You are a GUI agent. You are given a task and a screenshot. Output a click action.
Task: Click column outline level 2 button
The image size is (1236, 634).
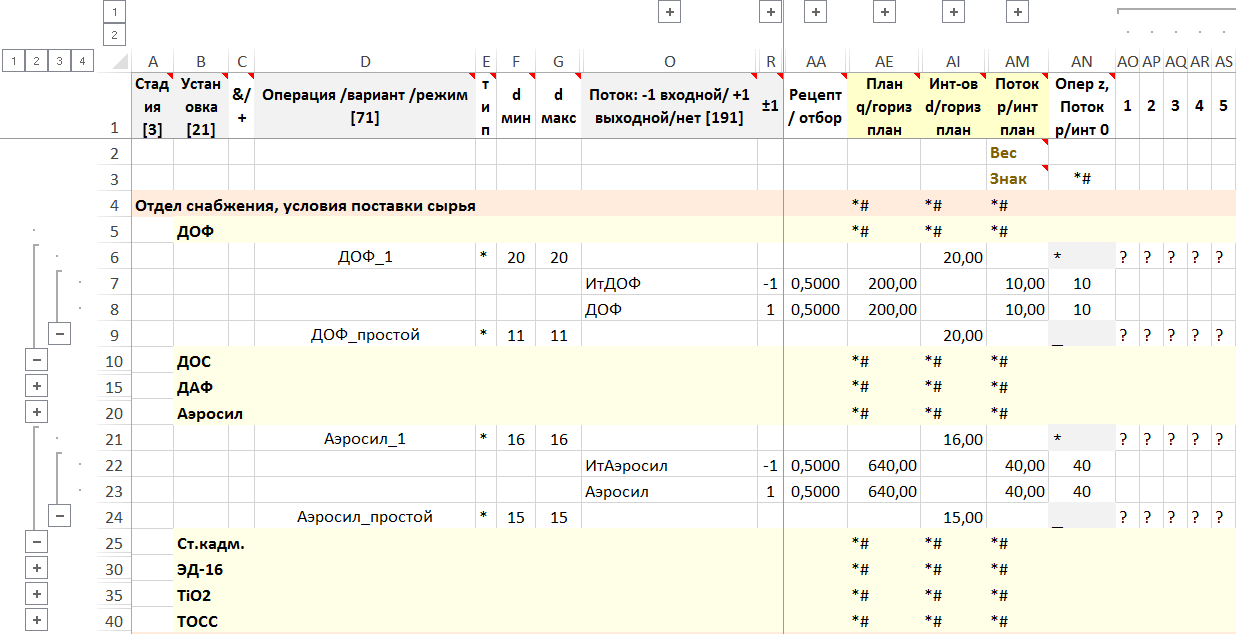114,35
